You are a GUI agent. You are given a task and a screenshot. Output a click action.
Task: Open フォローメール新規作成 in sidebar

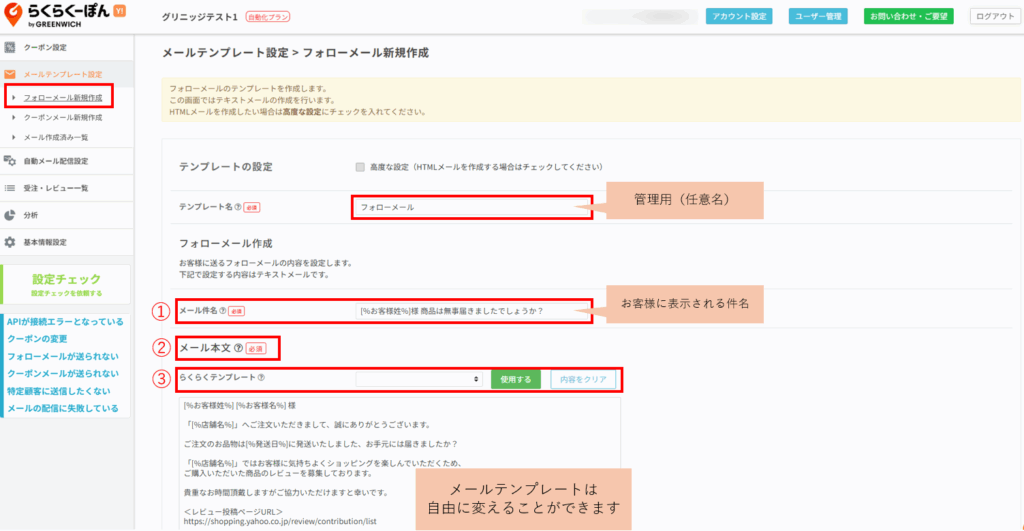tap(62, 97)
